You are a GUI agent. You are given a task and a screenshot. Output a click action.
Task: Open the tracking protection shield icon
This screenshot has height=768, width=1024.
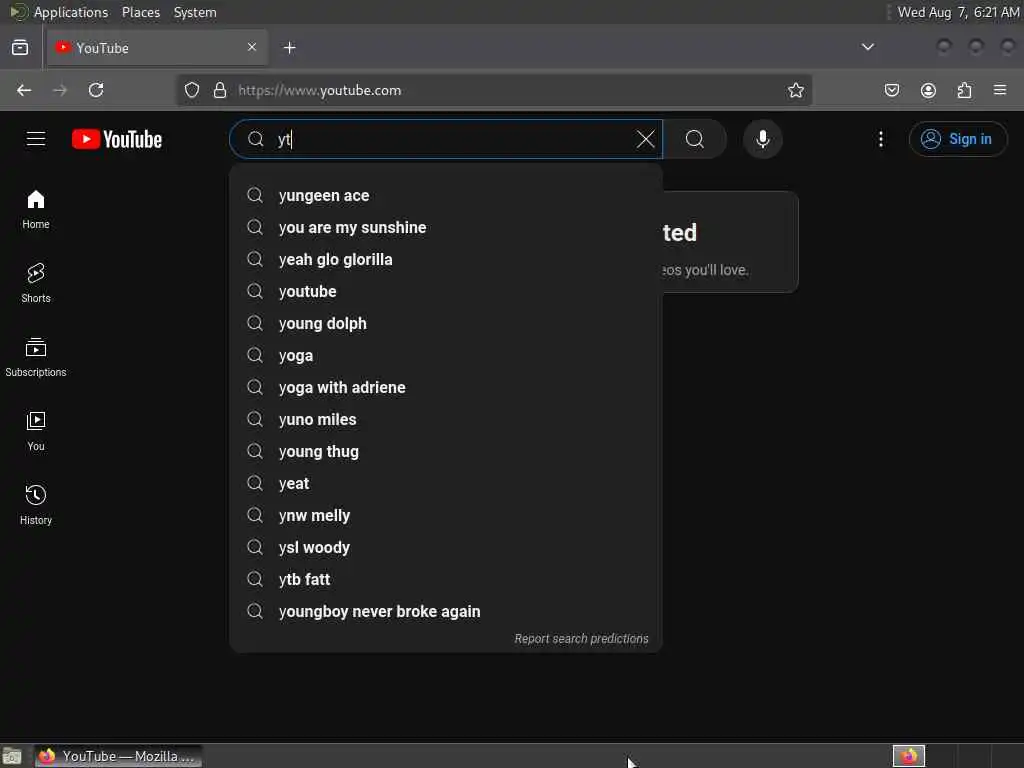tap(191, 90)
